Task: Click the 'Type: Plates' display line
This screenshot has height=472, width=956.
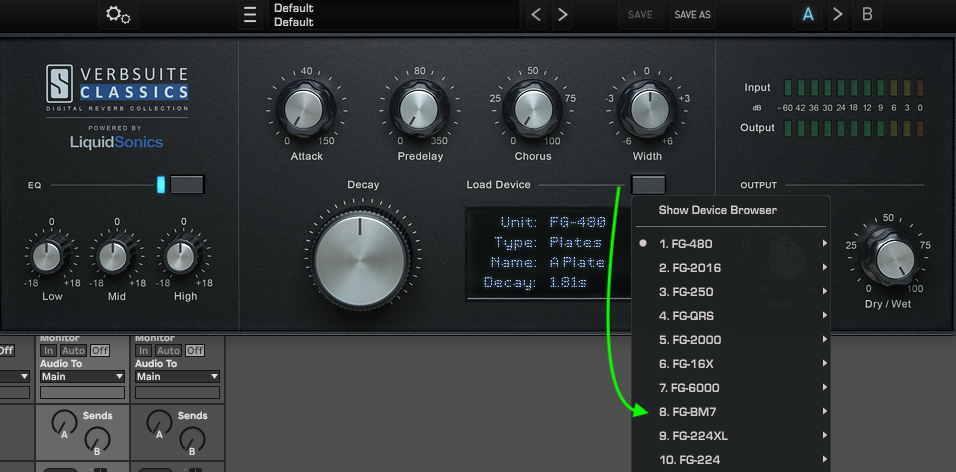Action: (x=548, y=242)
